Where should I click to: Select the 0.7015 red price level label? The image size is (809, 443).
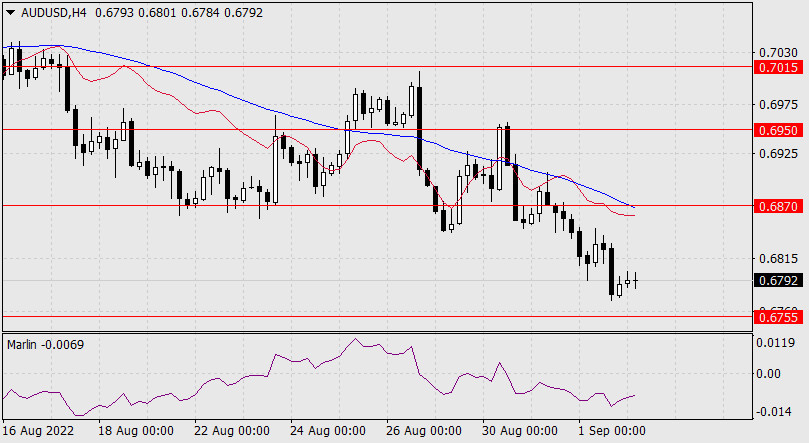[x=779, y=68]
